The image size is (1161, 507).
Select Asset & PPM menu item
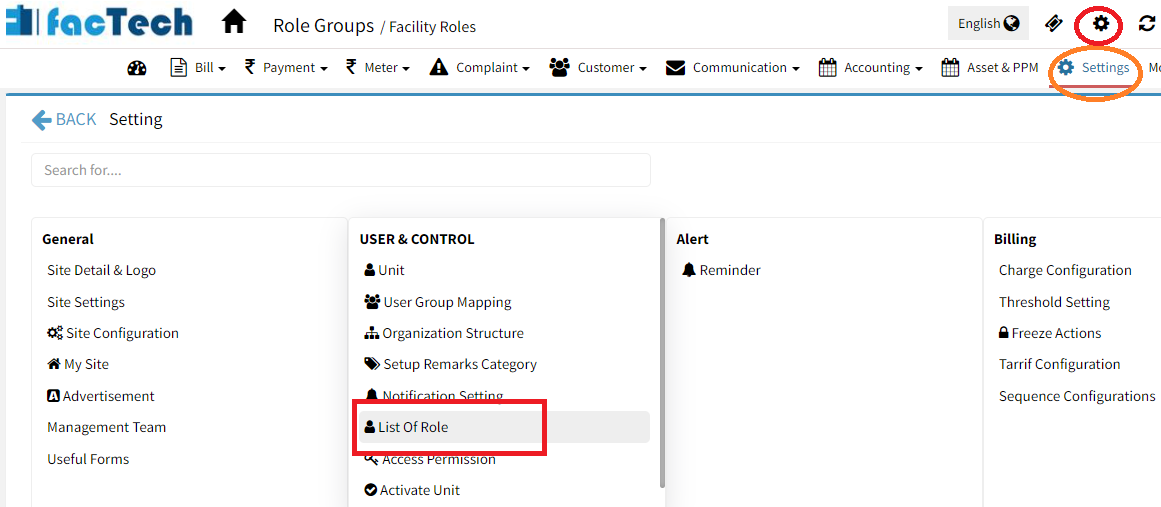[x=990, y=68]
